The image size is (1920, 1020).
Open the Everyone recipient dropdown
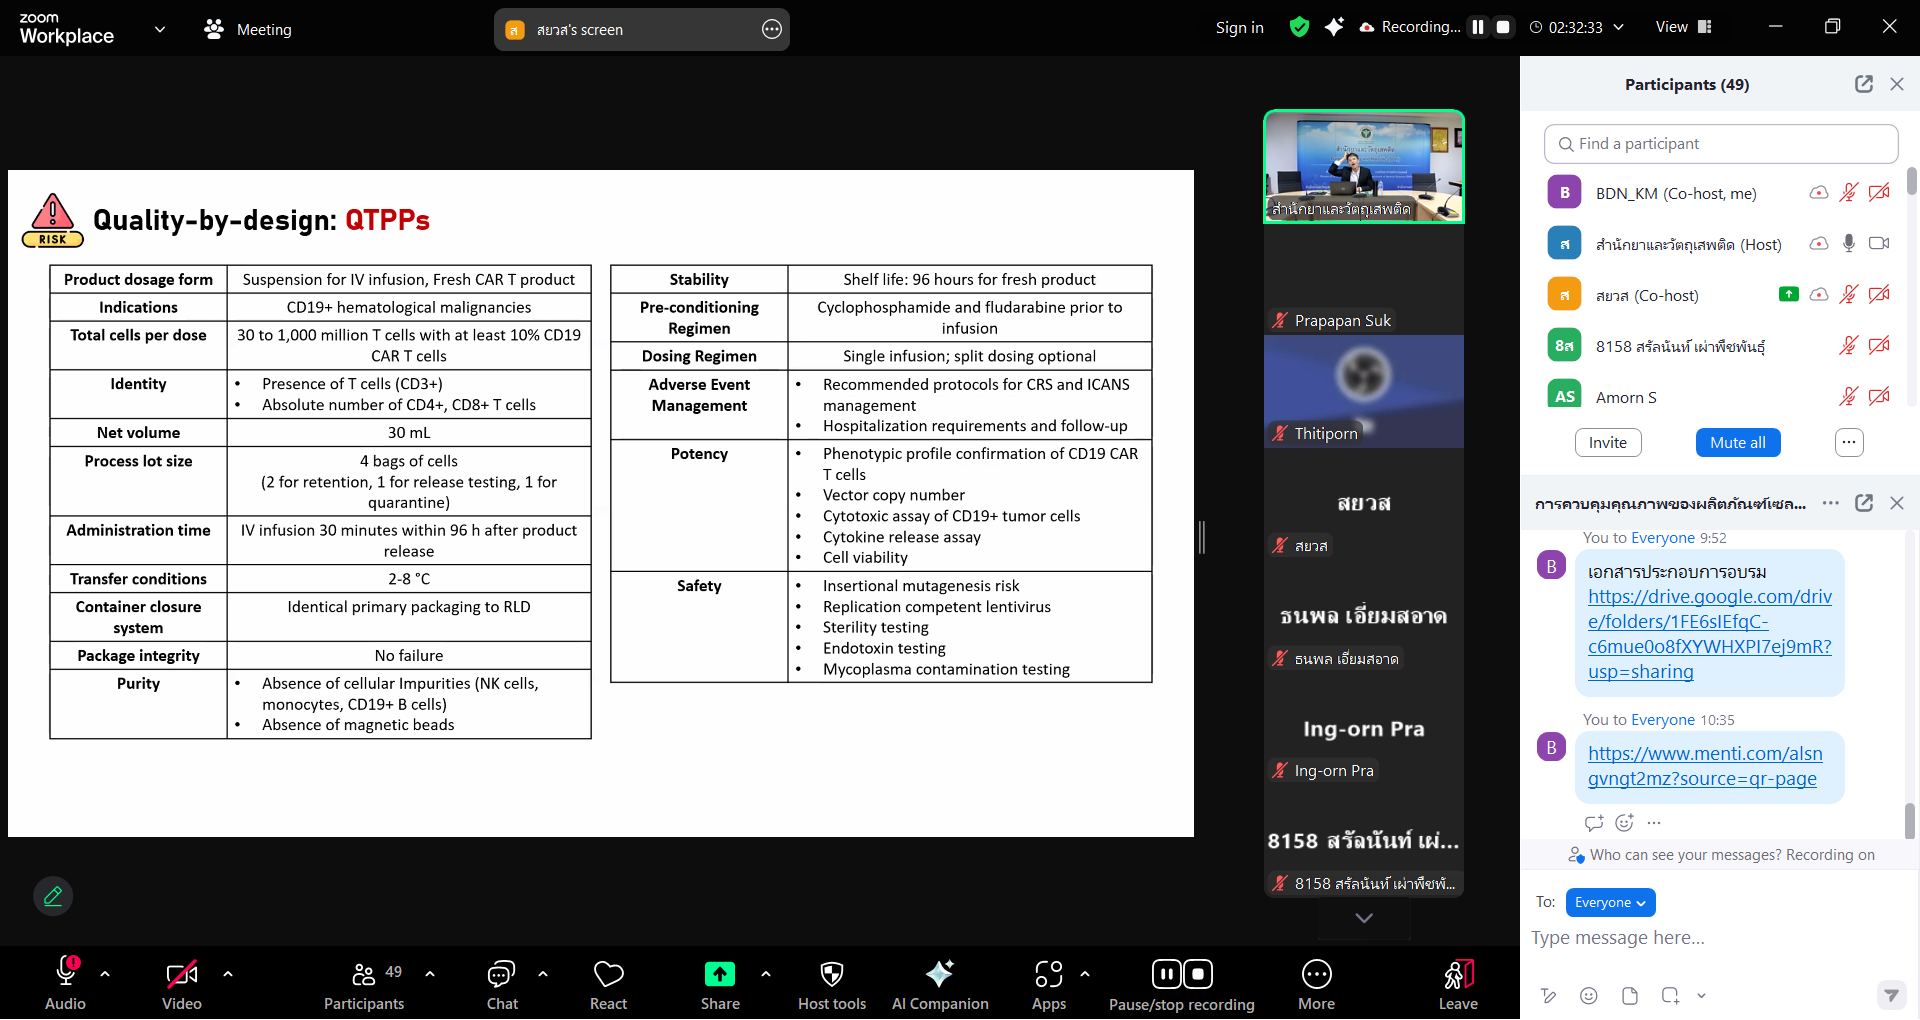pyautogui.click(x=1610, y=902)
